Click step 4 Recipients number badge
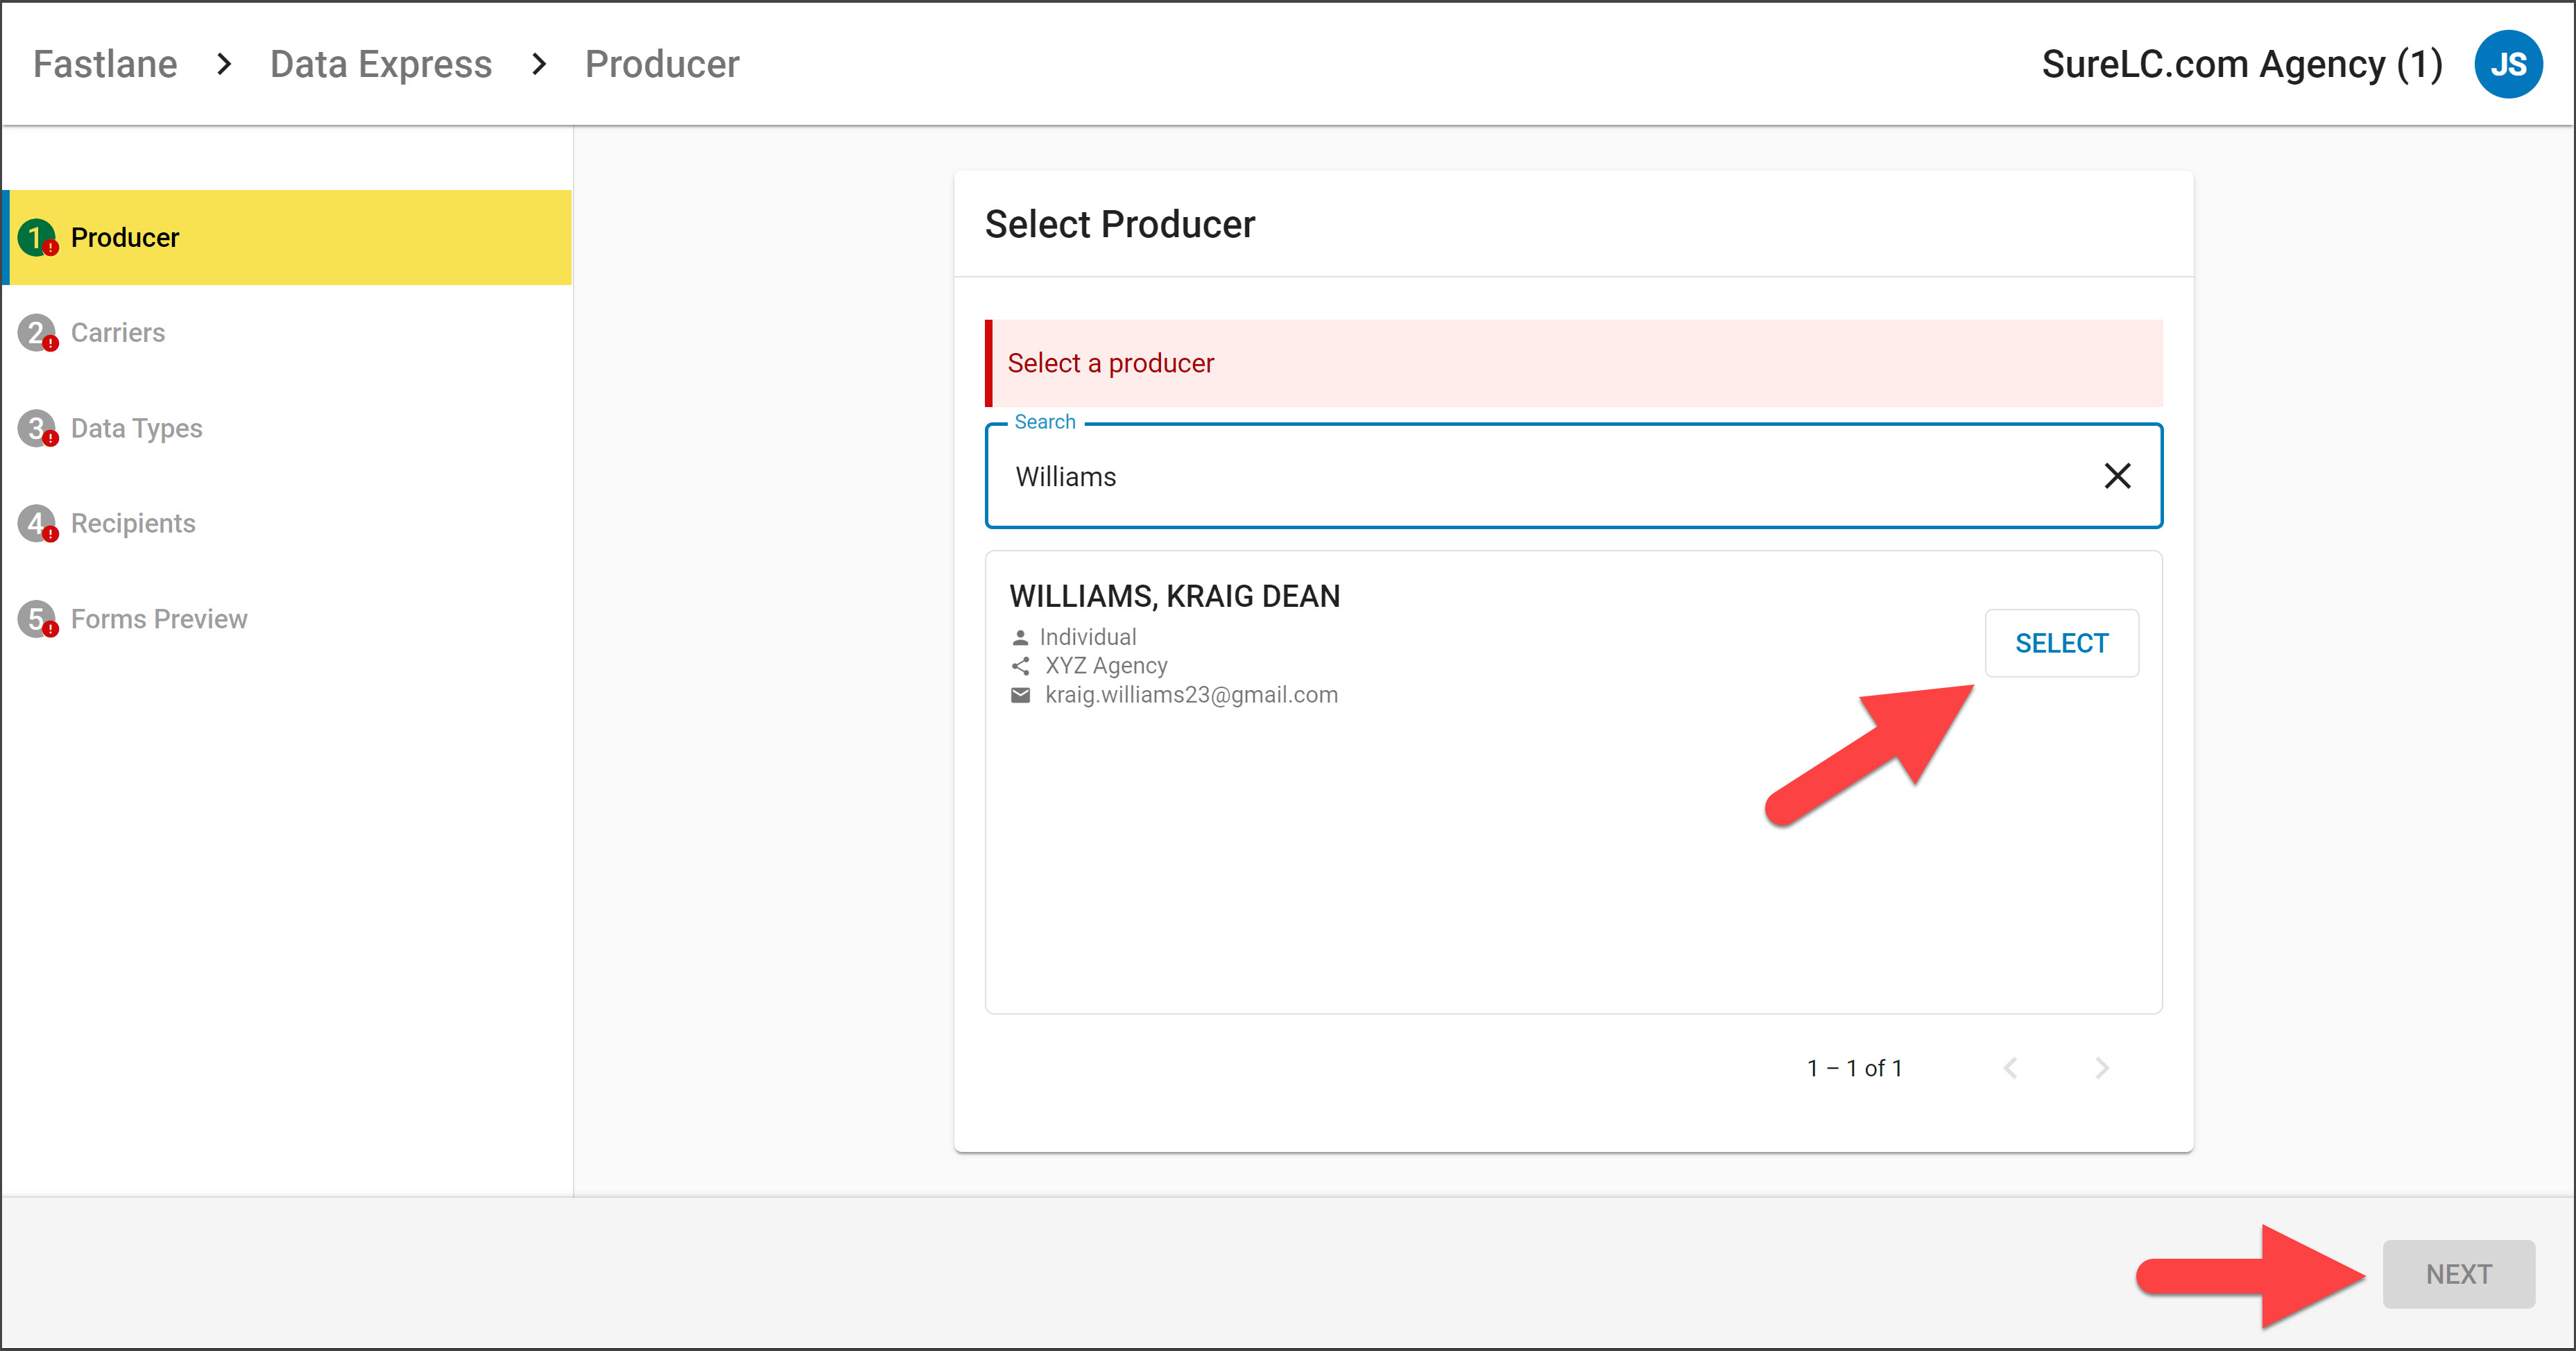The image size is (2576, 1351). coord(37,523)
